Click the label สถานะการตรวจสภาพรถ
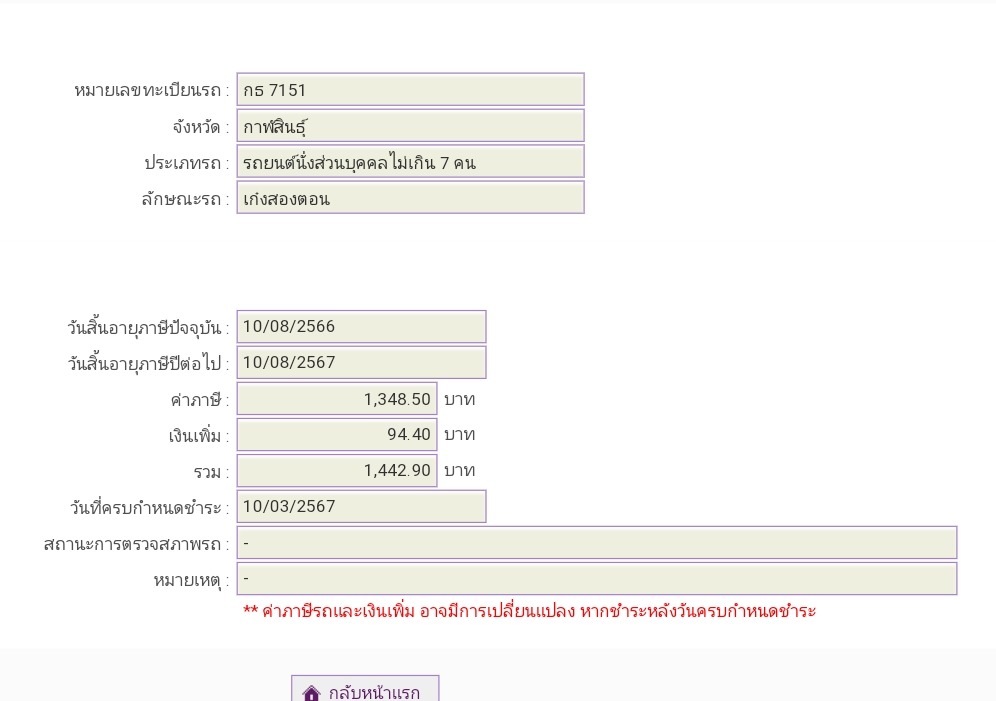 (x=136, y=544)
